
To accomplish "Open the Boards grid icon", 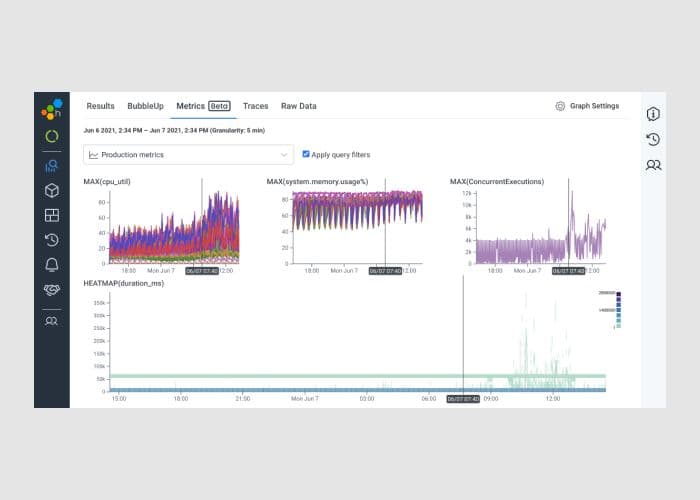I will coord(51,215).
